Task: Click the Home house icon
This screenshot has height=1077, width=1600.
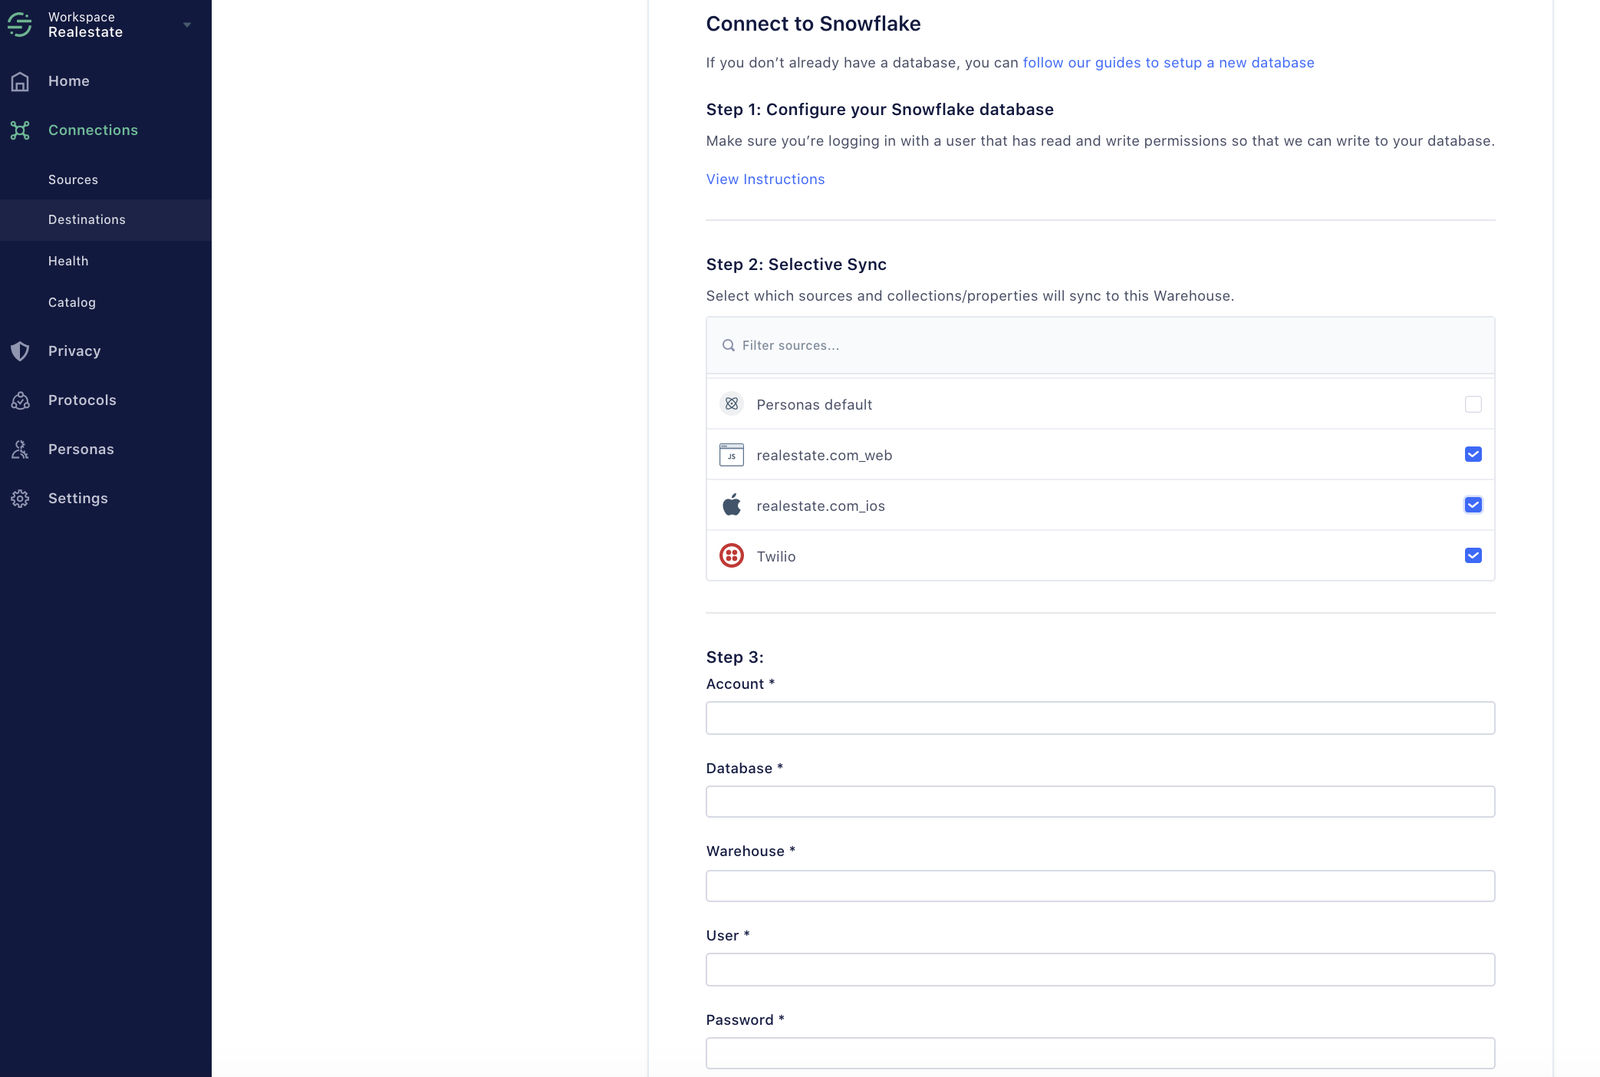Action: [x=20, y=81]
